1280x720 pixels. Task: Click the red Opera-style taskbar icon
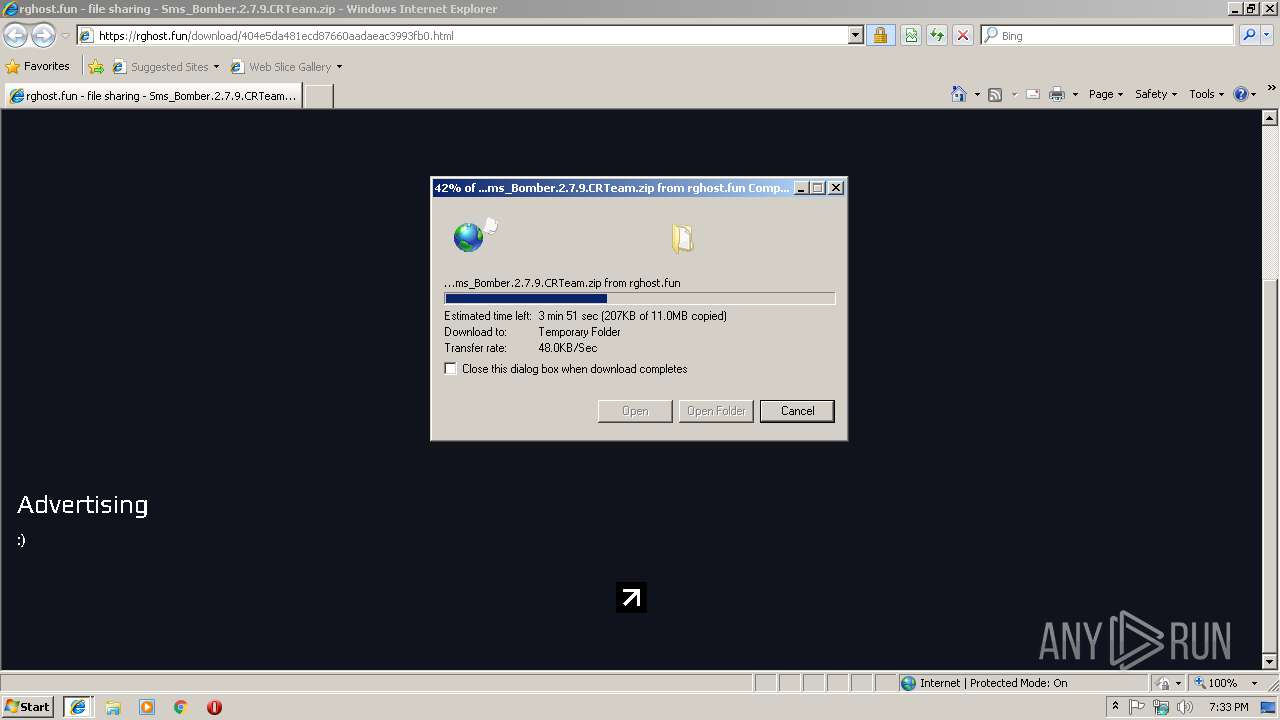[214, 707]
